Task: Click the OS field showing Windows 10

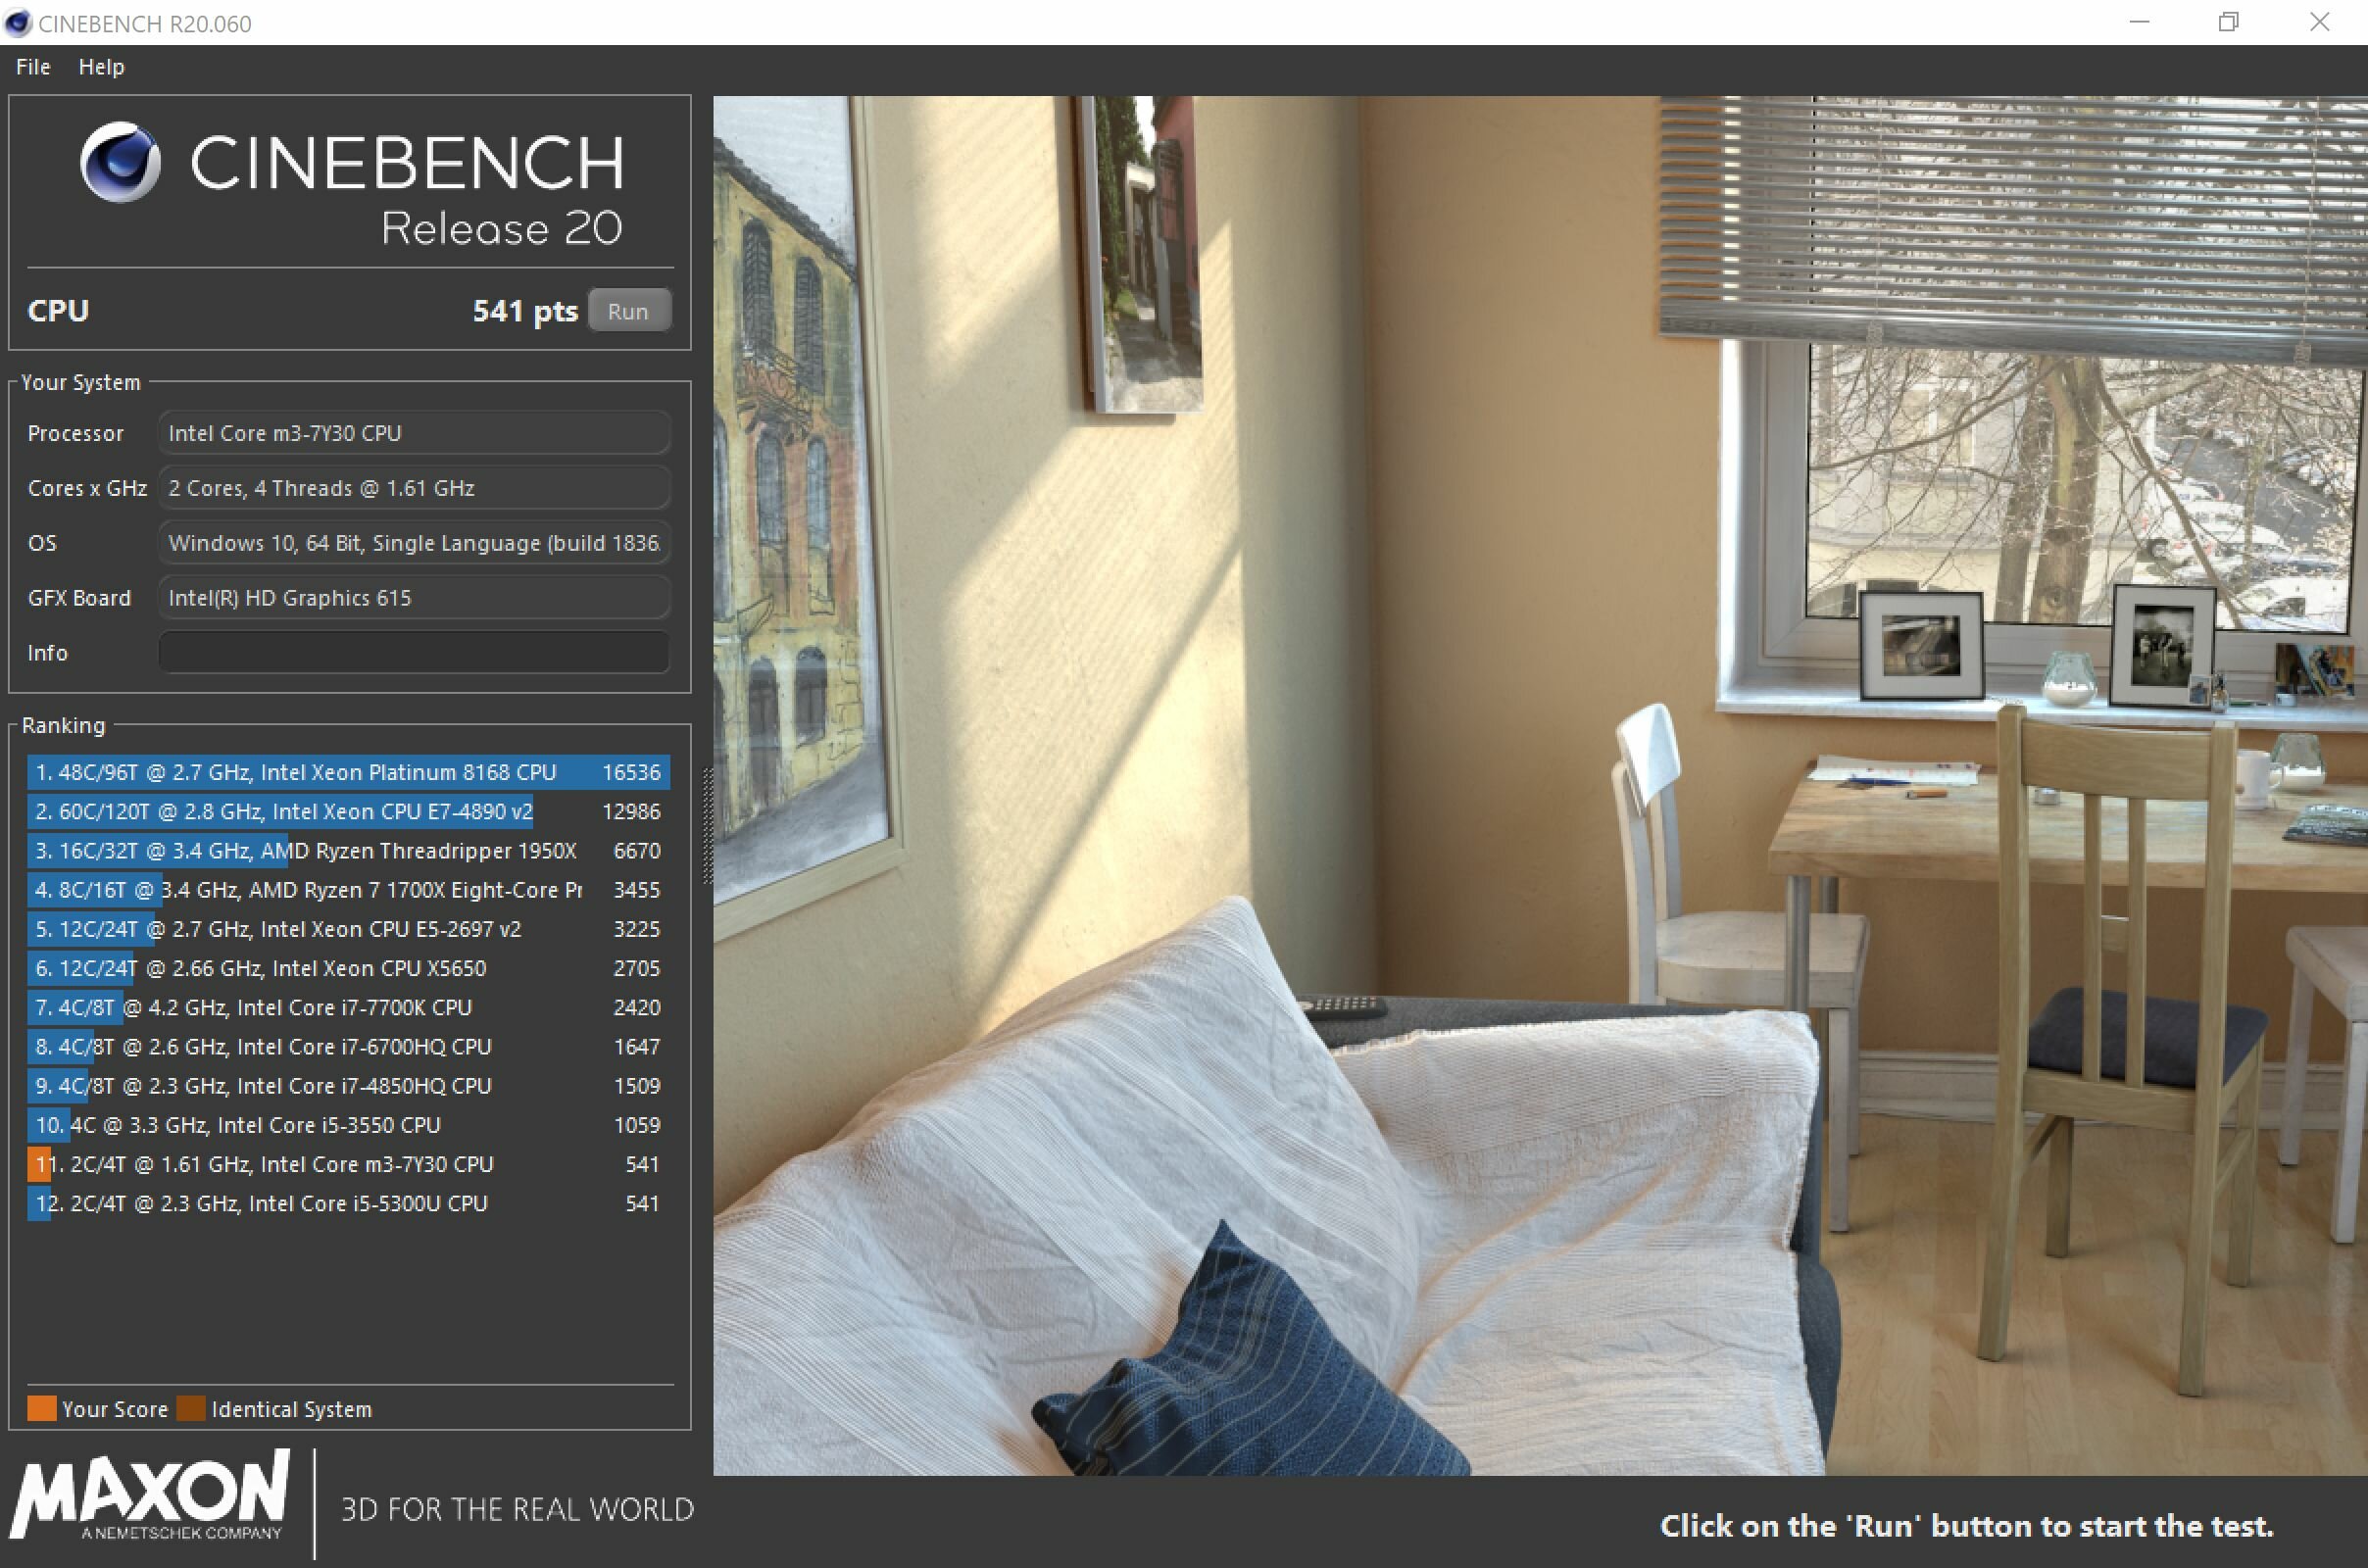Action: [x=414, y=543]
